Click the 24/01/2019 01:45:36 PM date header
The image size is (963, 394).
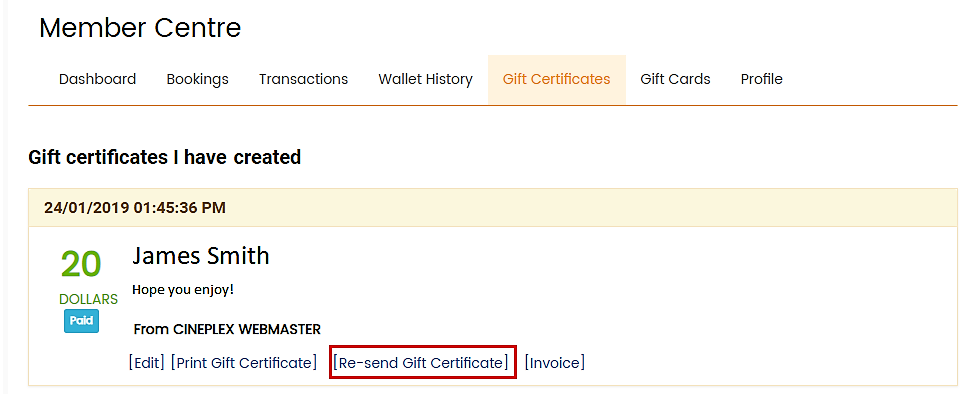[135, 207]
